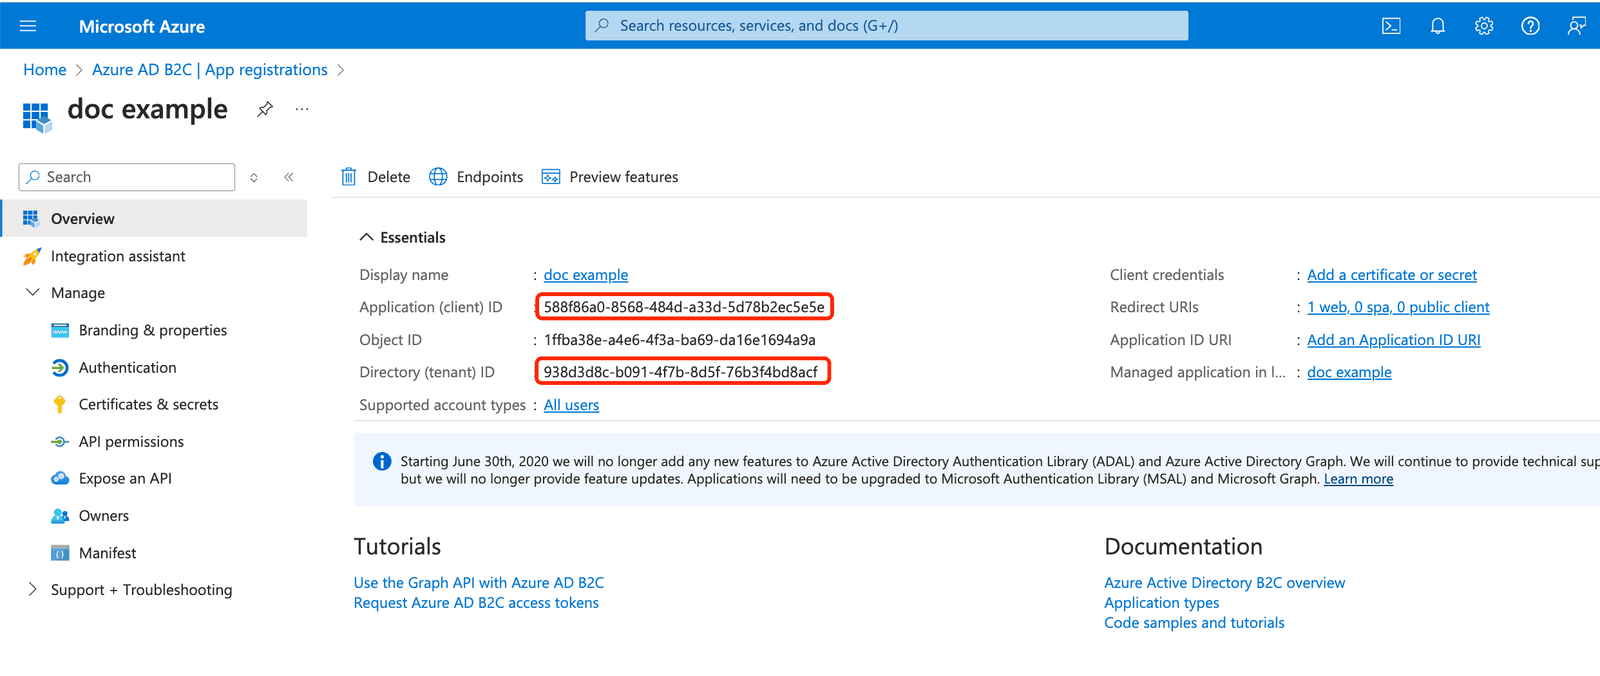Screen dimensions: 1600x676
Task: Click the sidebar Search field
Action: click(x=127, y=177)
